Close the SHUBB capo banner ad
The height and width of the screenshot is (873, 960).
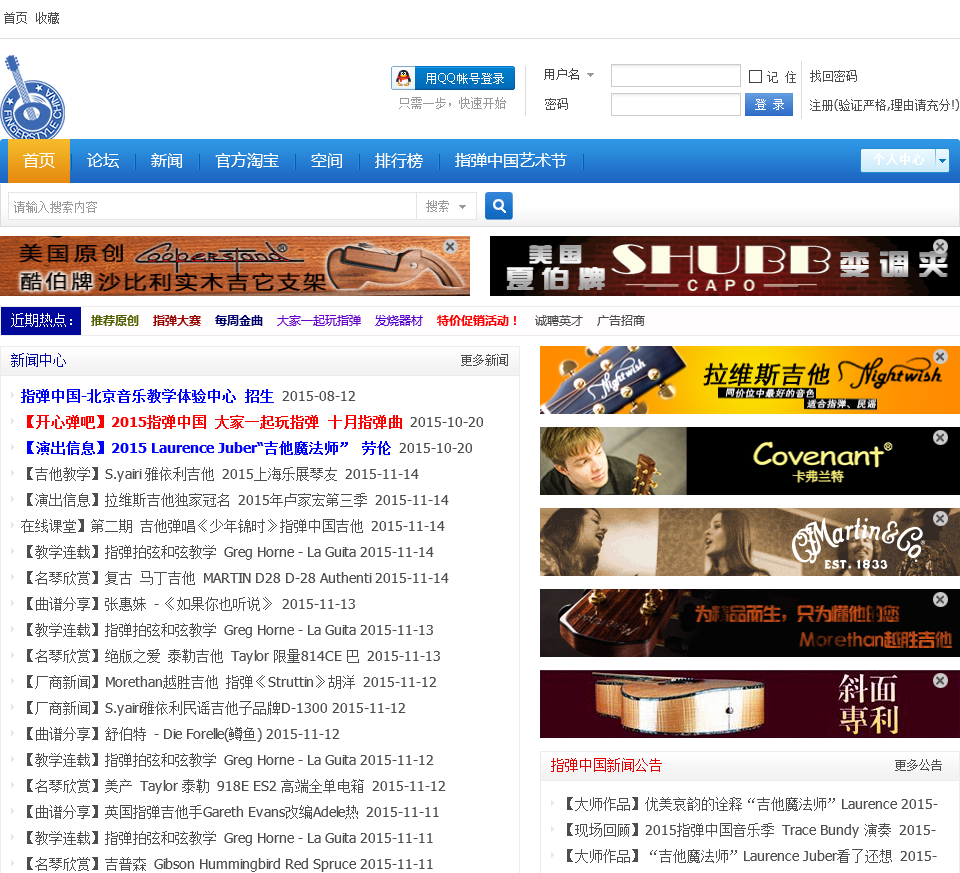tap(940, 246)
